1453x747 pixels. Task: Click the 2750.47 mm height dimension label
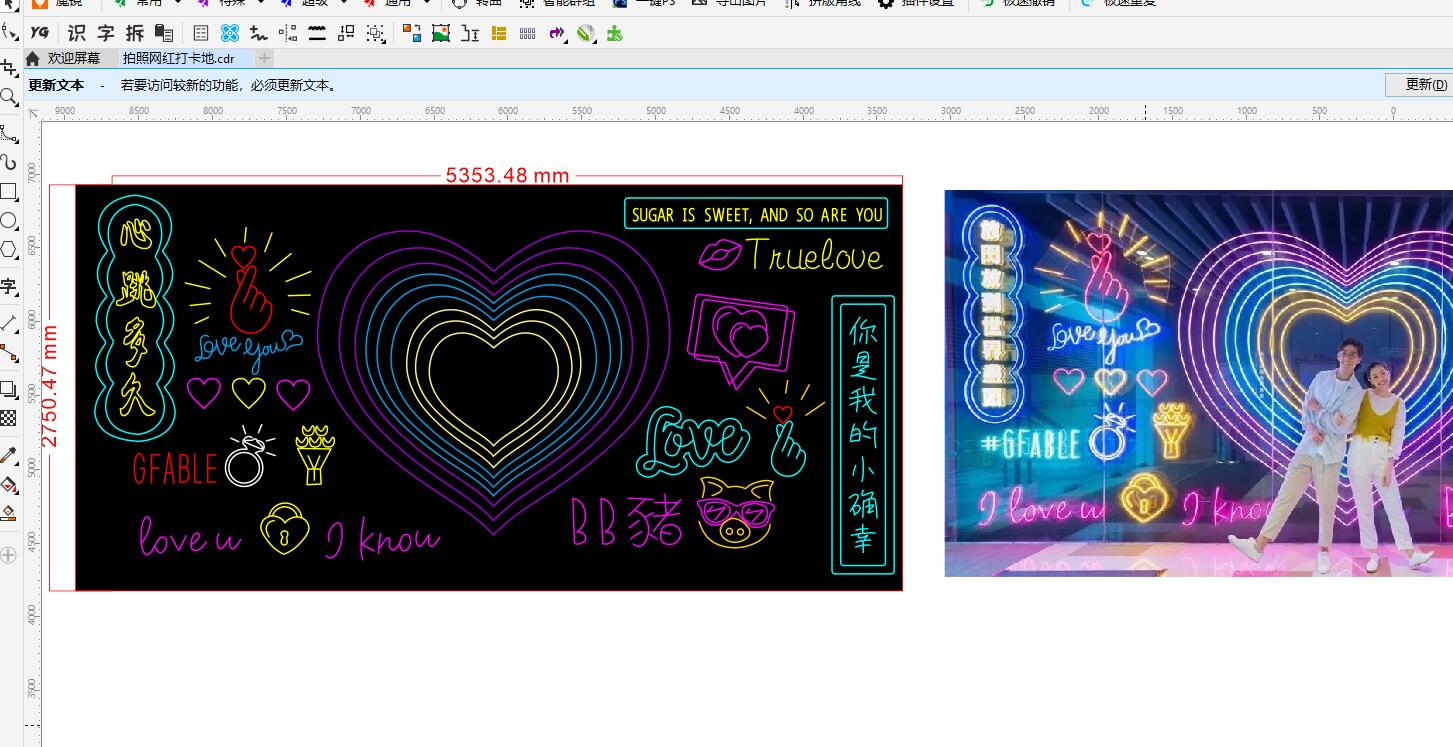pyautogui.click(x=49, y=385)
